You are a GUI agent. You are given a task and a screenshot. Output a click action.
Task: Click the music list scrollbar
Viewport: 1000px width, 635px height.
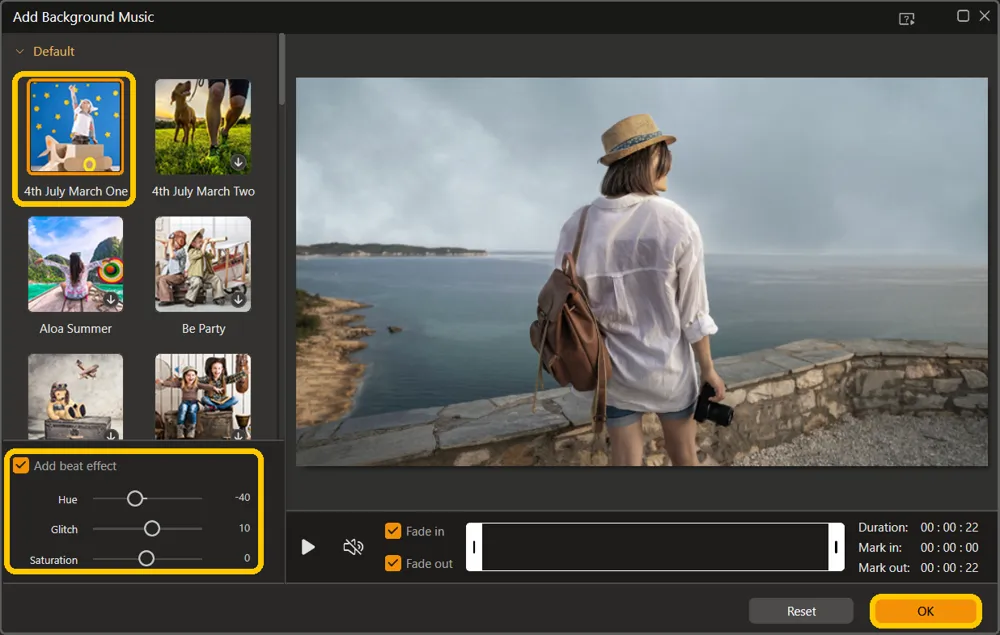282,70
